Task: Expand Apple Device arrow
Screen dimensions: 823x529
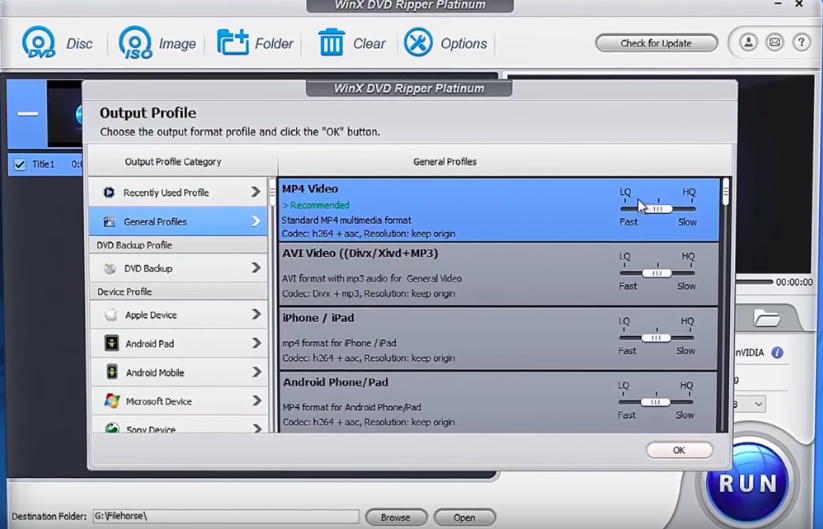Action: [256, 314]
